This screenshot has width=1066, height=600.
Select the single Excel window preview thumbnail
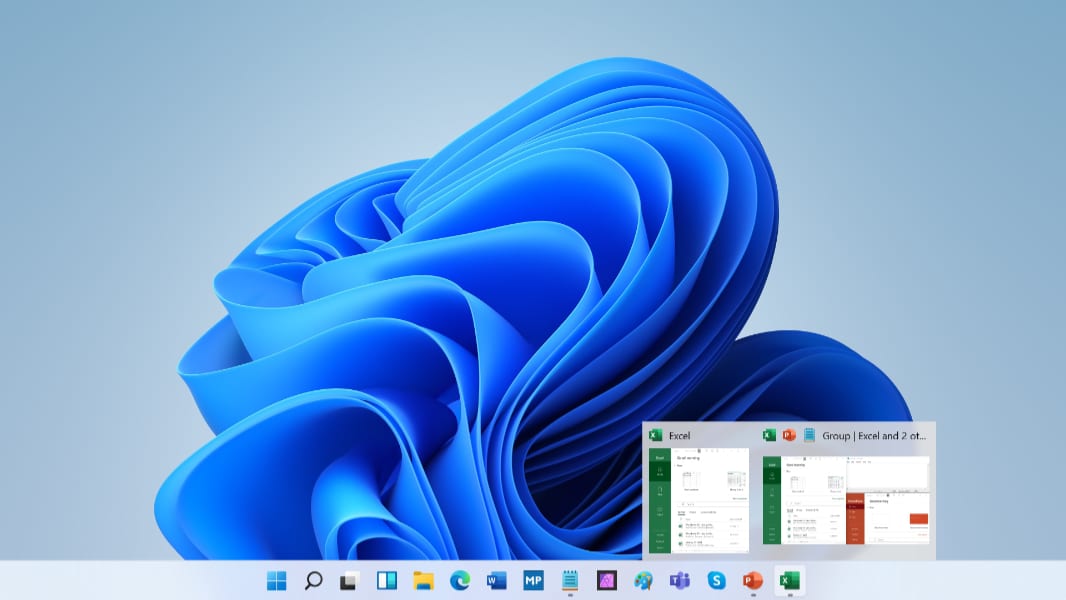[699, 500]
